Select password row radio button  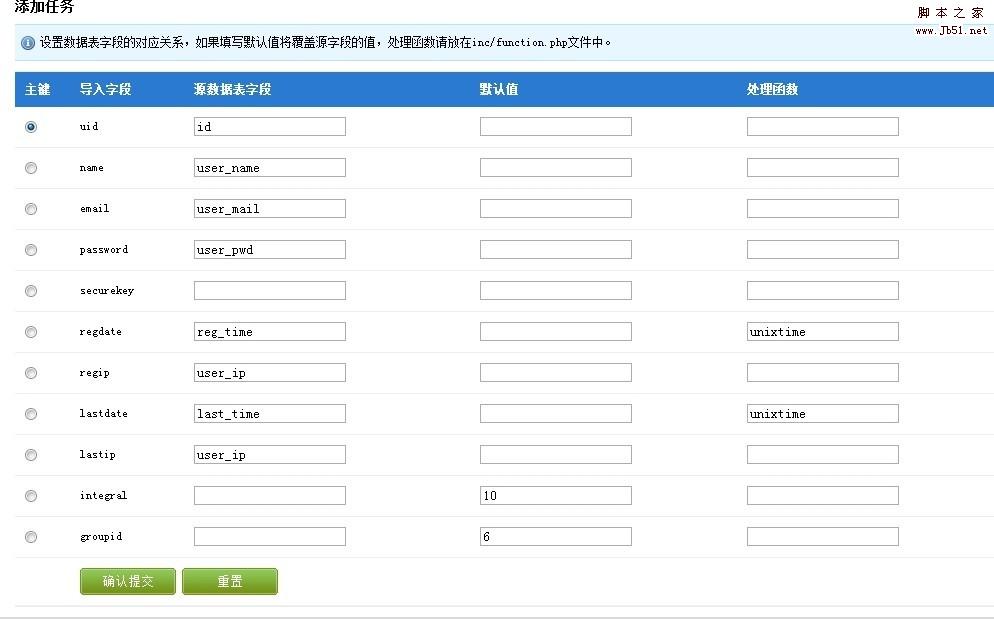pos(30,250)
